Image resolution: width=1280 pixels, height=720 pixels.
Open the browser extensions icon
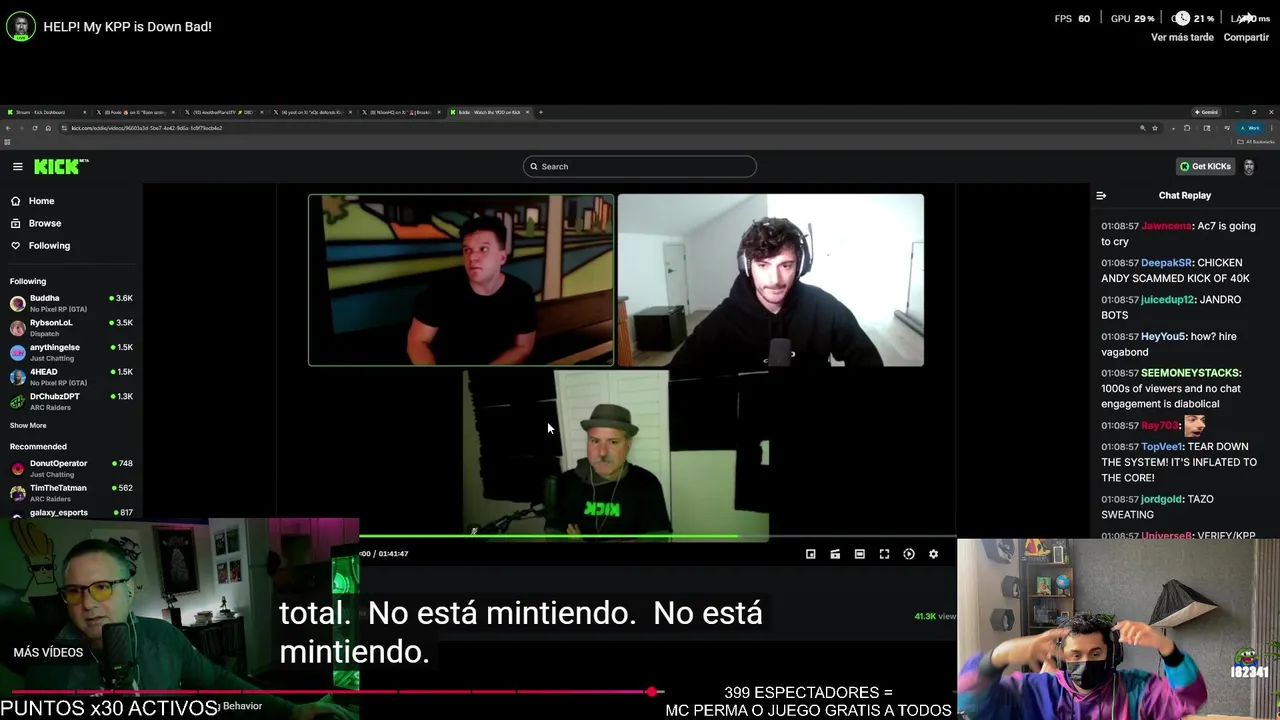pos(1187,128)
